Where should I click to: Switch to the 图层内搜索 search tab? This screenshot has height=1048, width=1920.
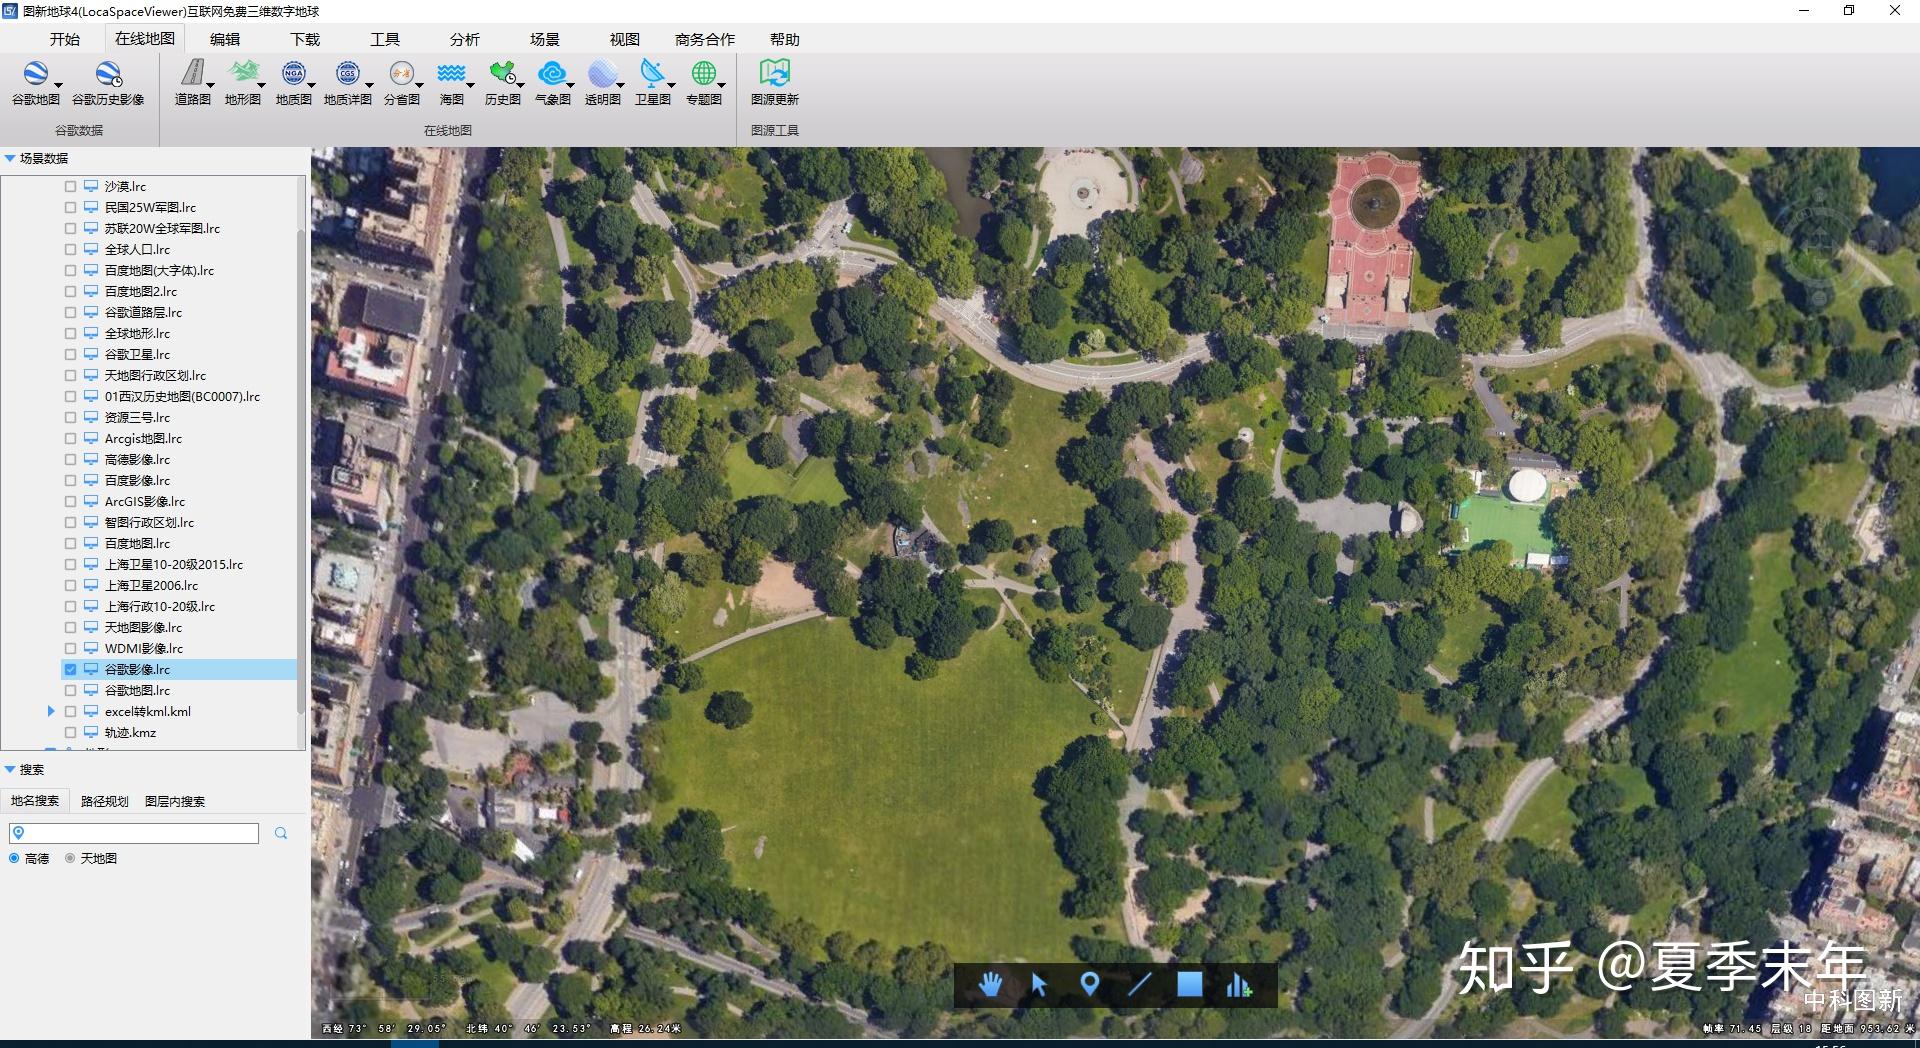tap(175, 801)
